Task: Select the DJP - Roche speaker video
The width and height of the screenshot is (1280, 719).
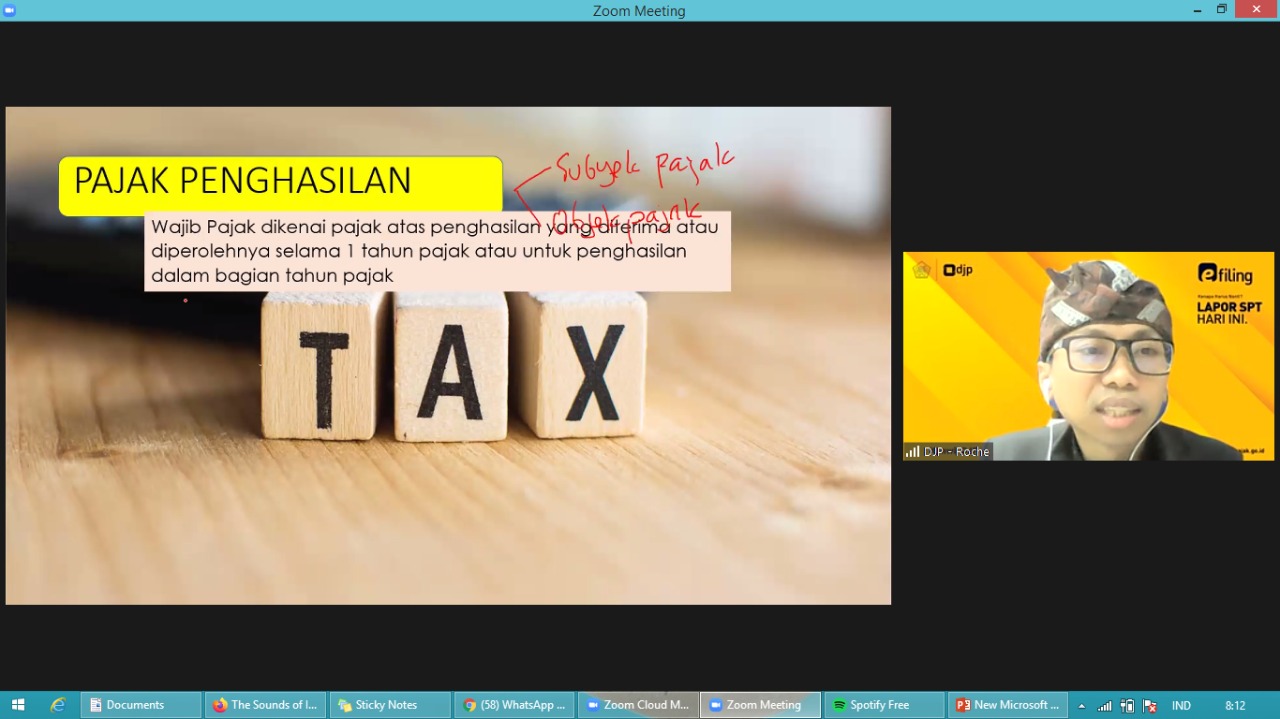Action: [1088, 355]
